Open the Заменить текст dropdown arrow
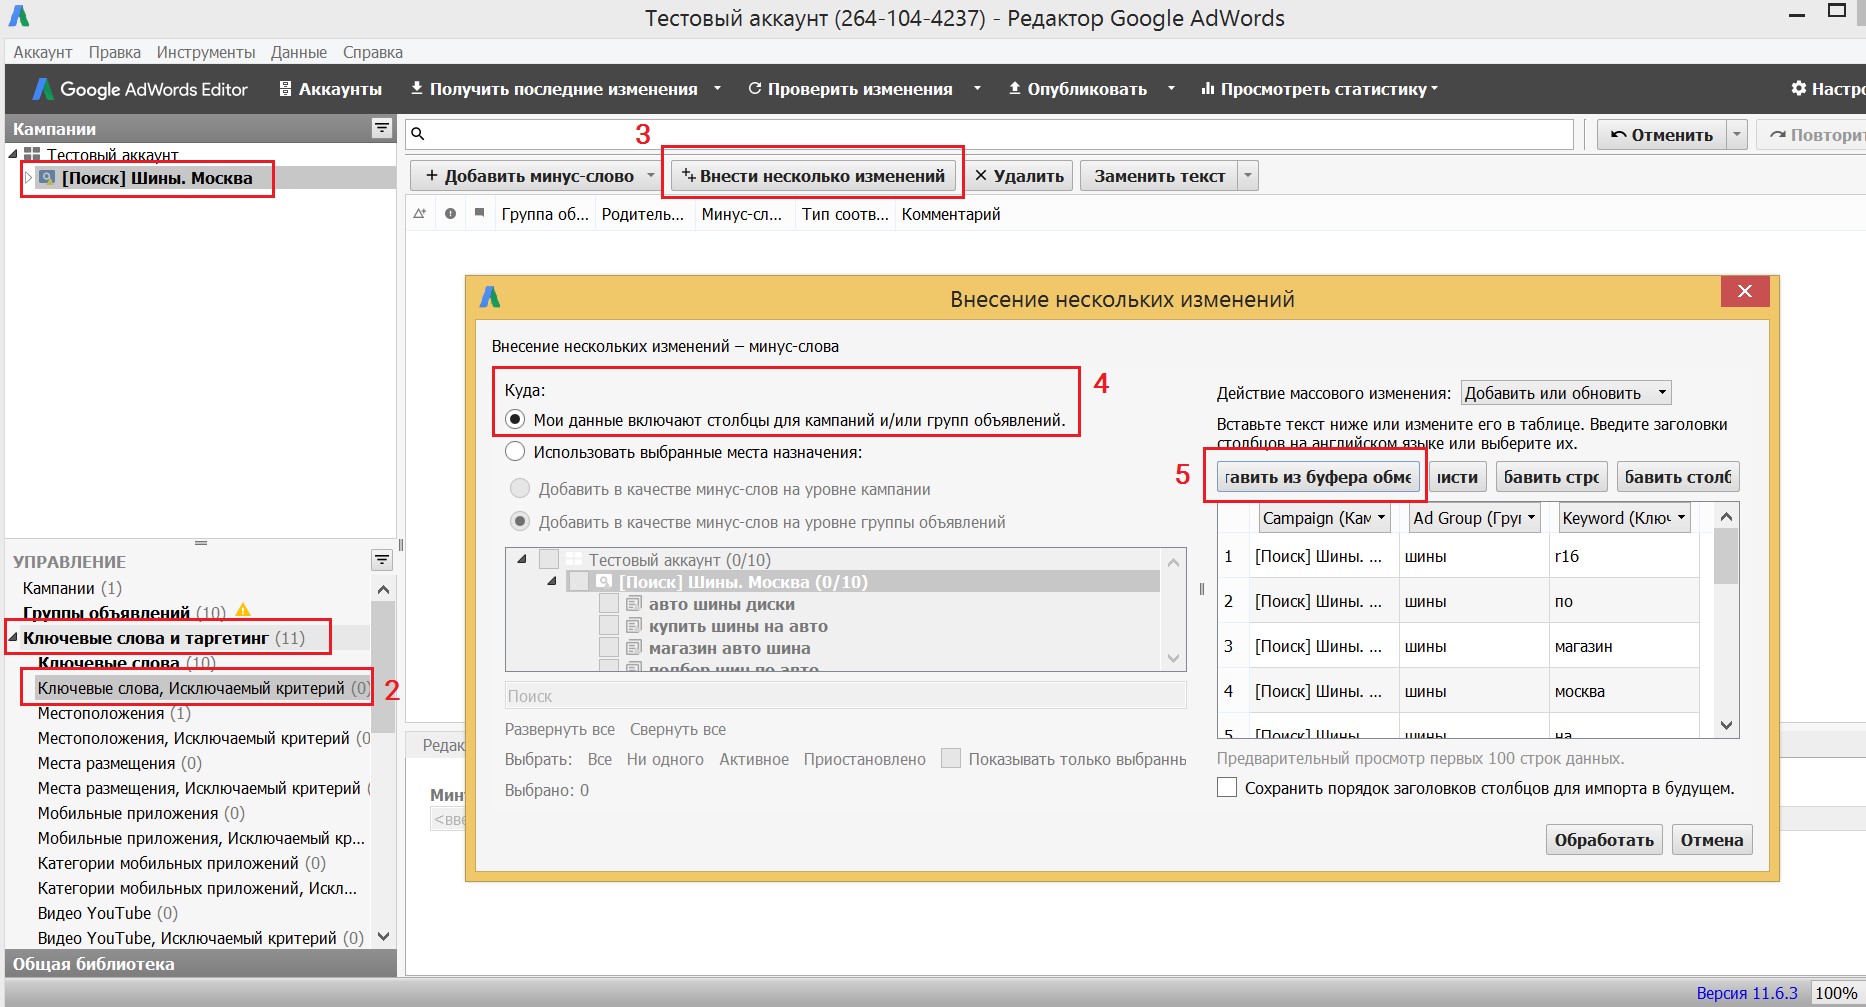 [x=1247, y=176]
